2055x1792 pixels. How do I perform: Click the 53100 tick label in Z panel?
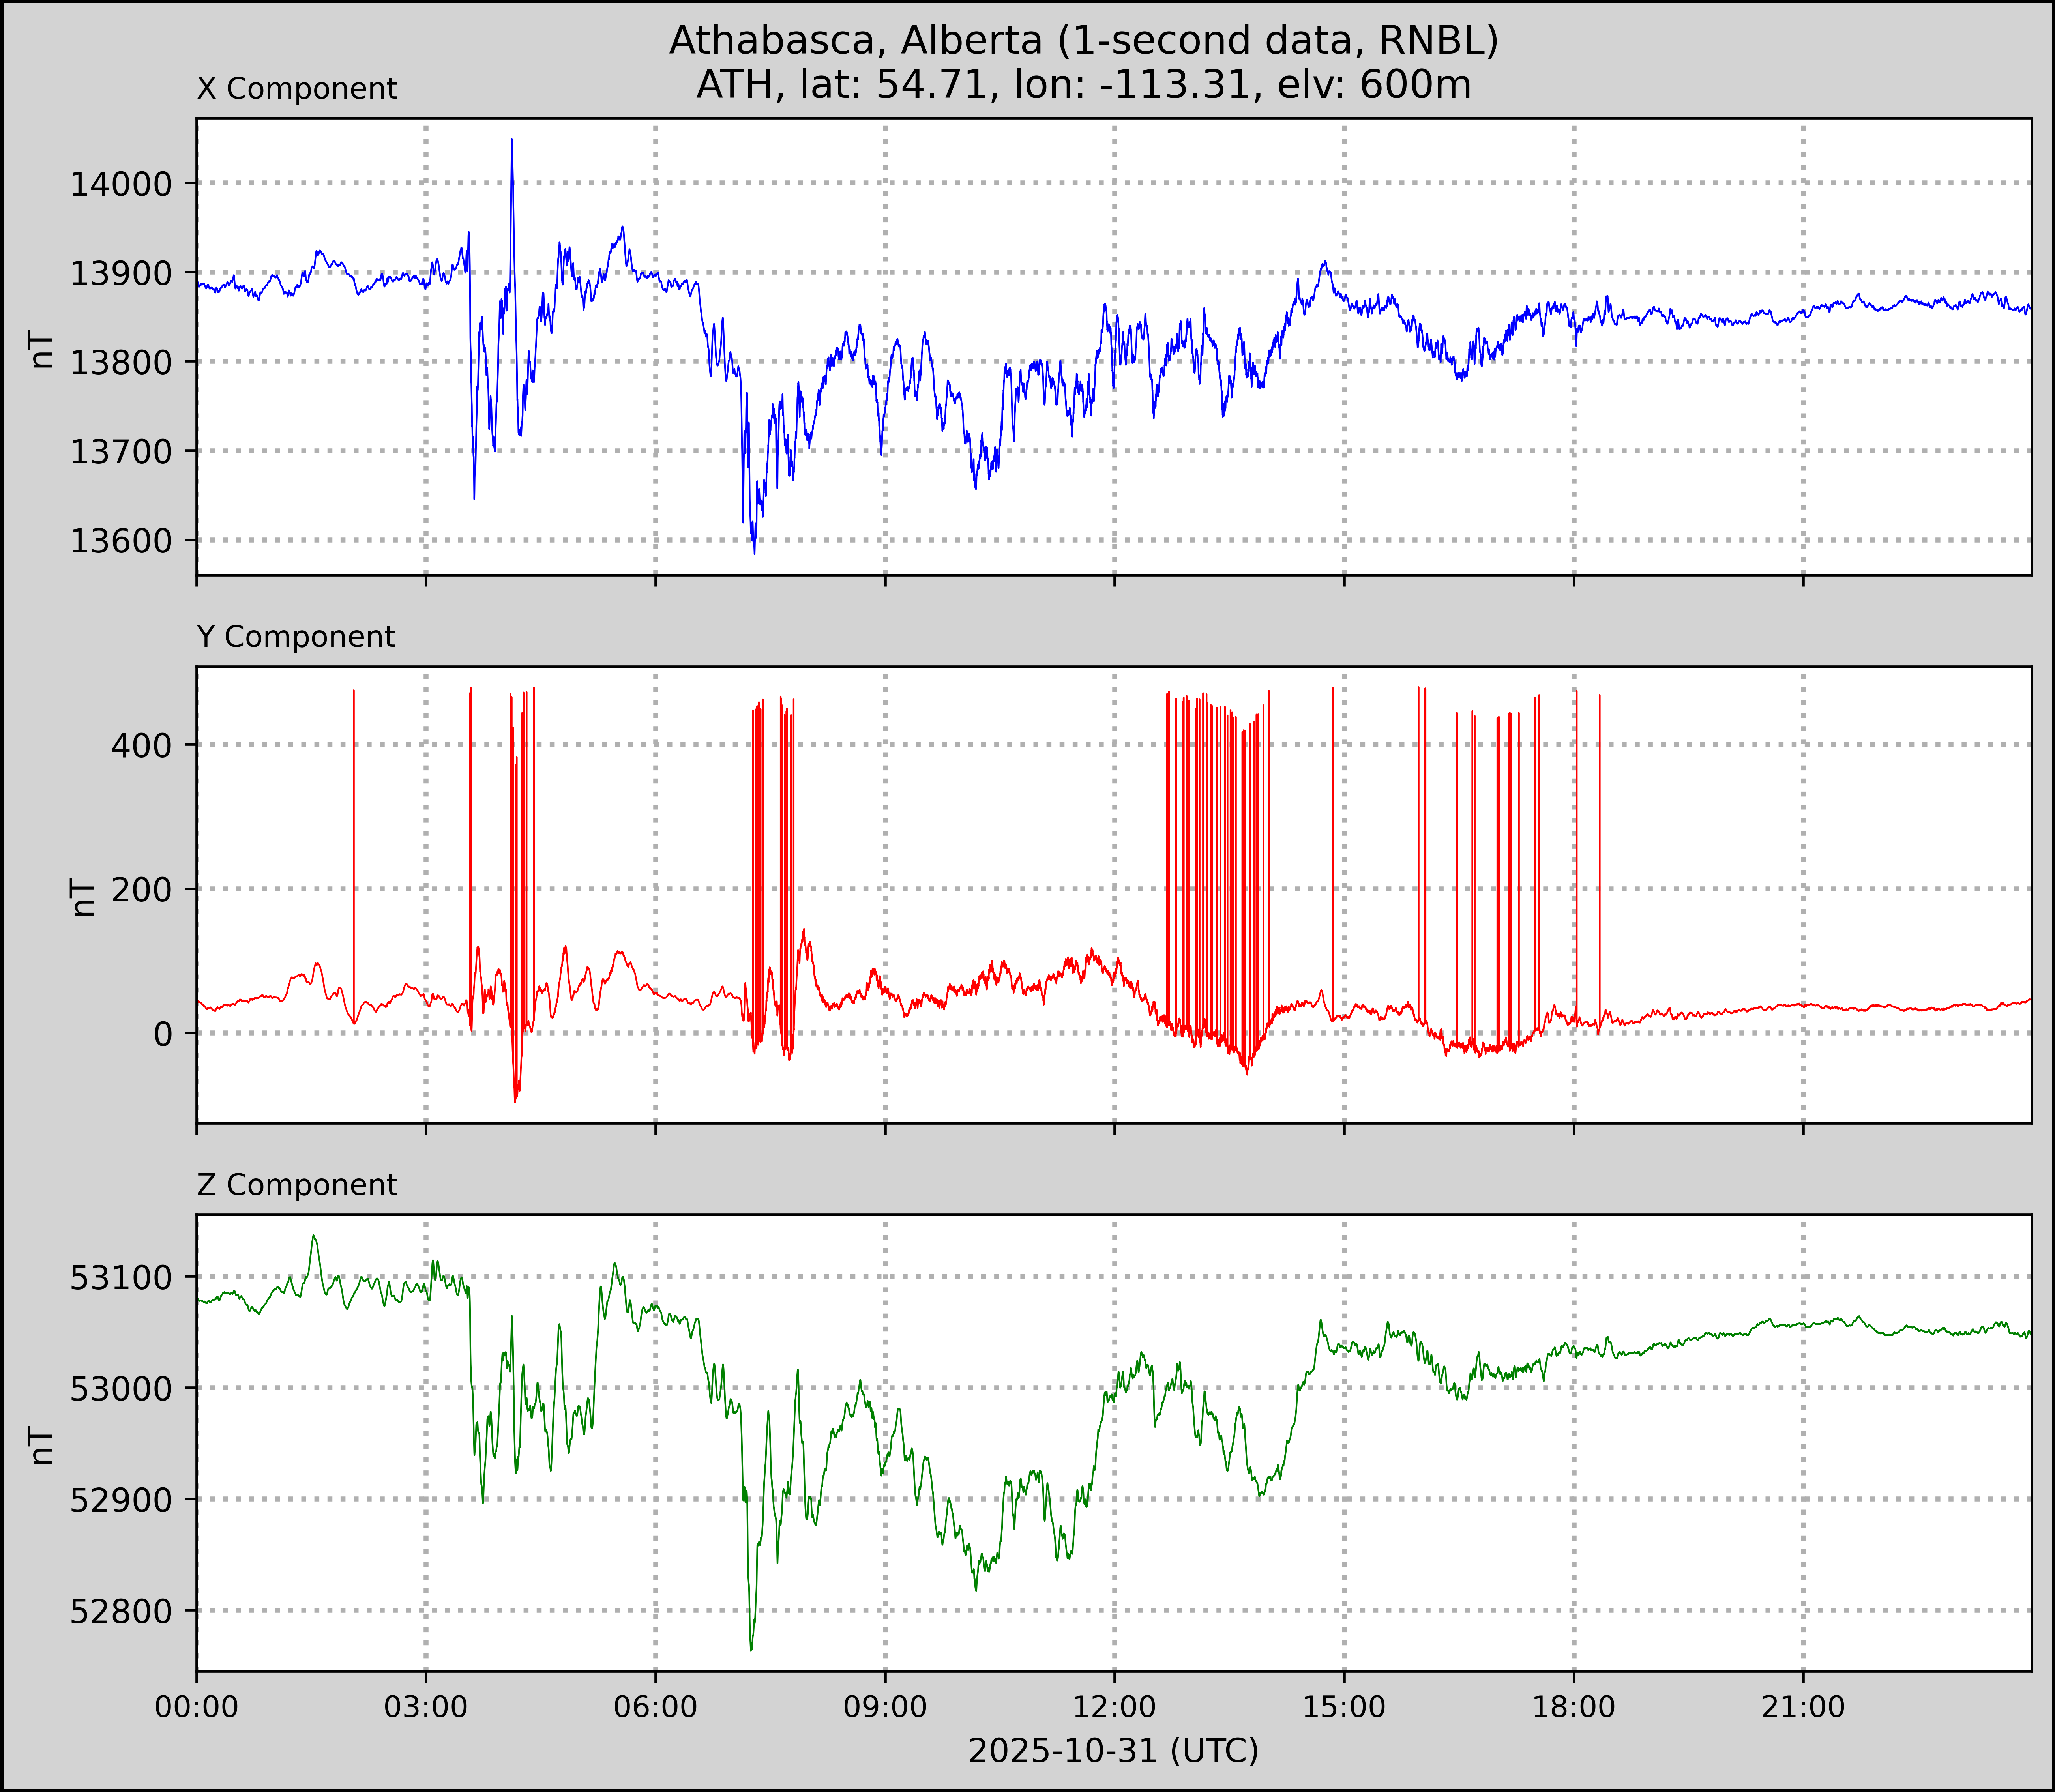click(121, 1278)
